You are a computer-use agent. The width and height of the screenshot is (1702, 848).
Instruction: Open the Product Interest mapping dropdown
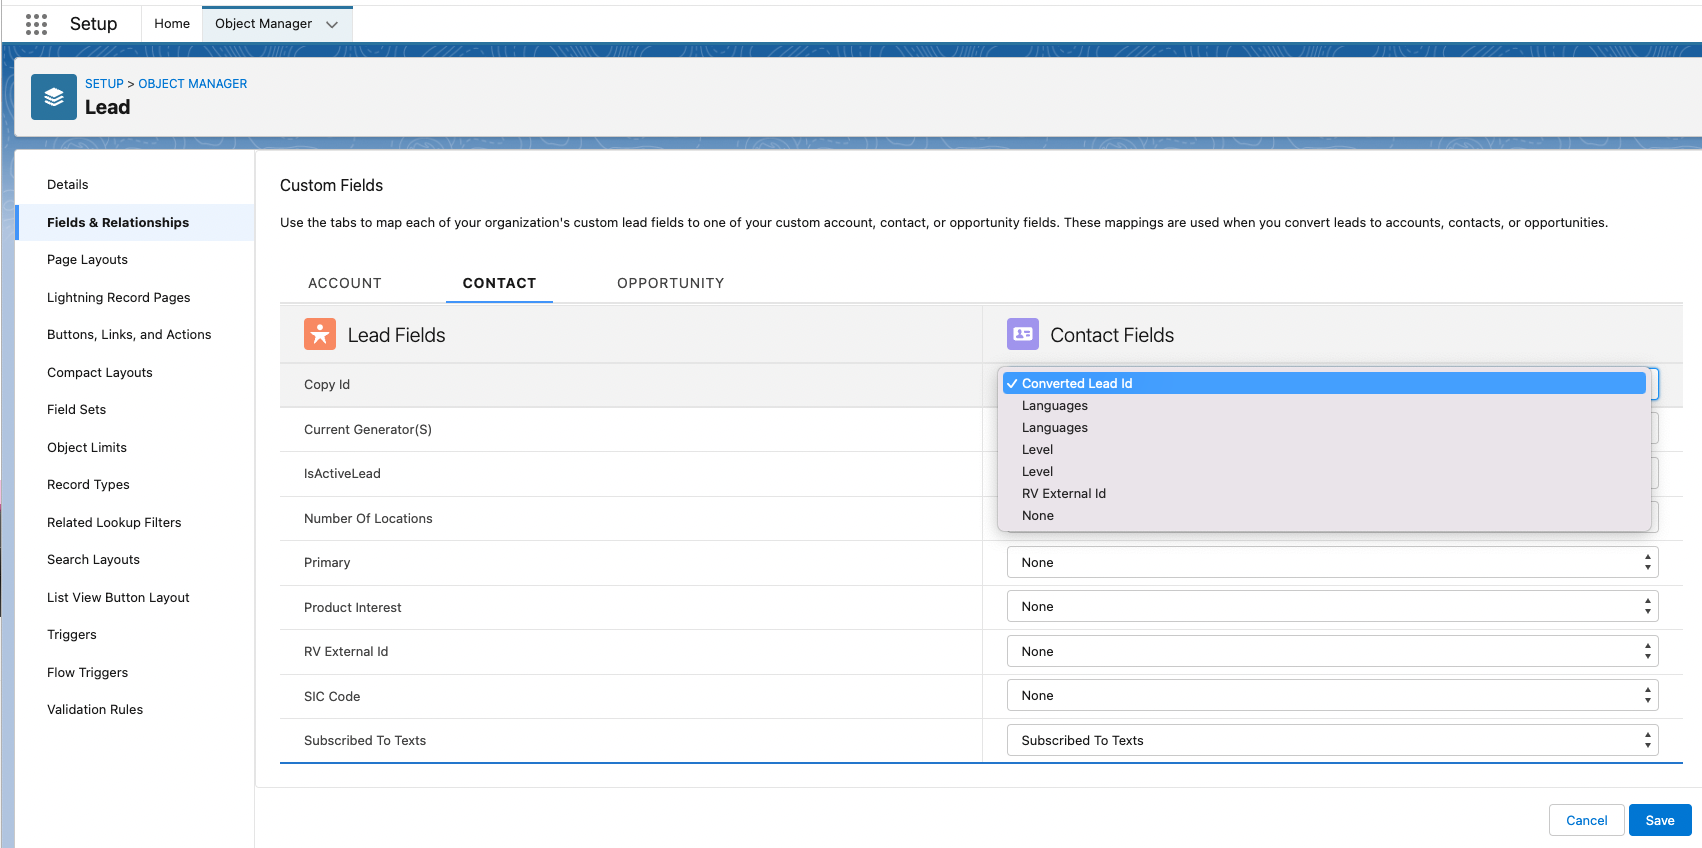pos(1332,606)
